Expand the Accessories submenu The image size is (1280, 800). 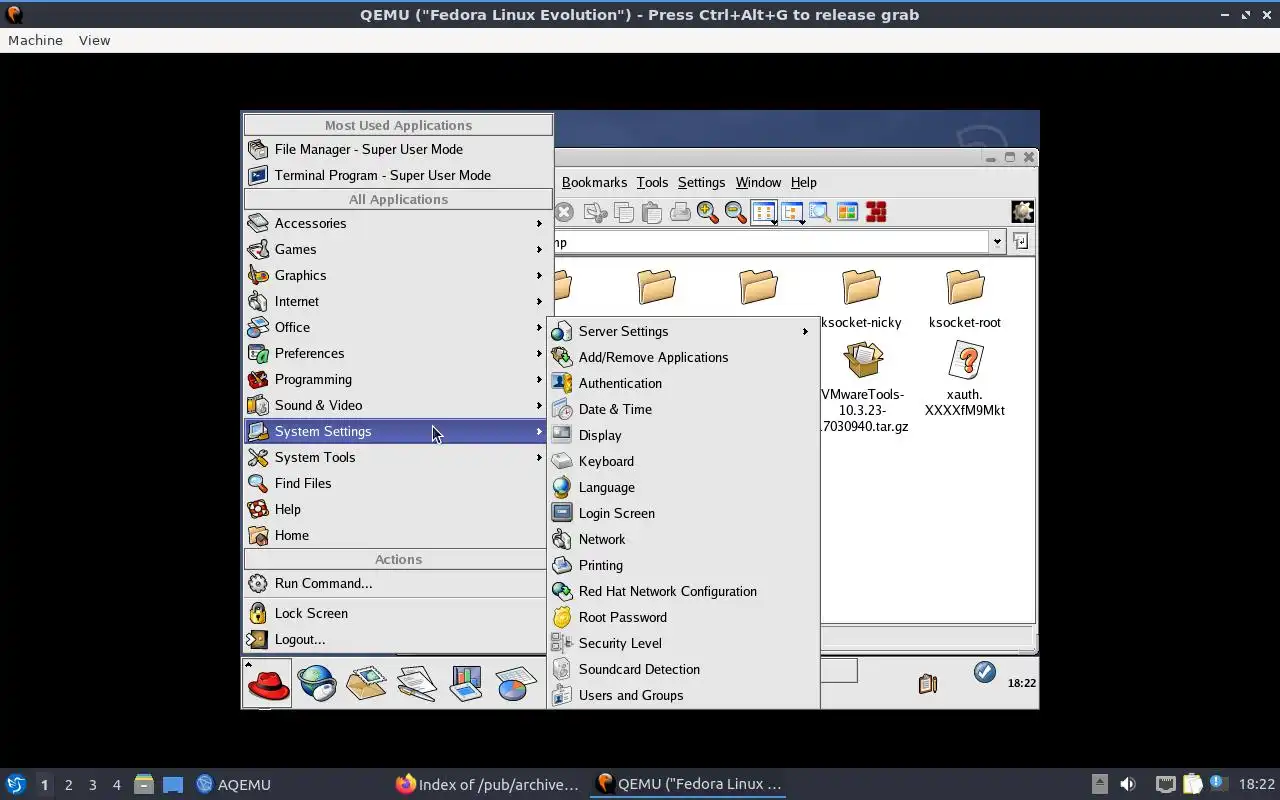[396, 223]
